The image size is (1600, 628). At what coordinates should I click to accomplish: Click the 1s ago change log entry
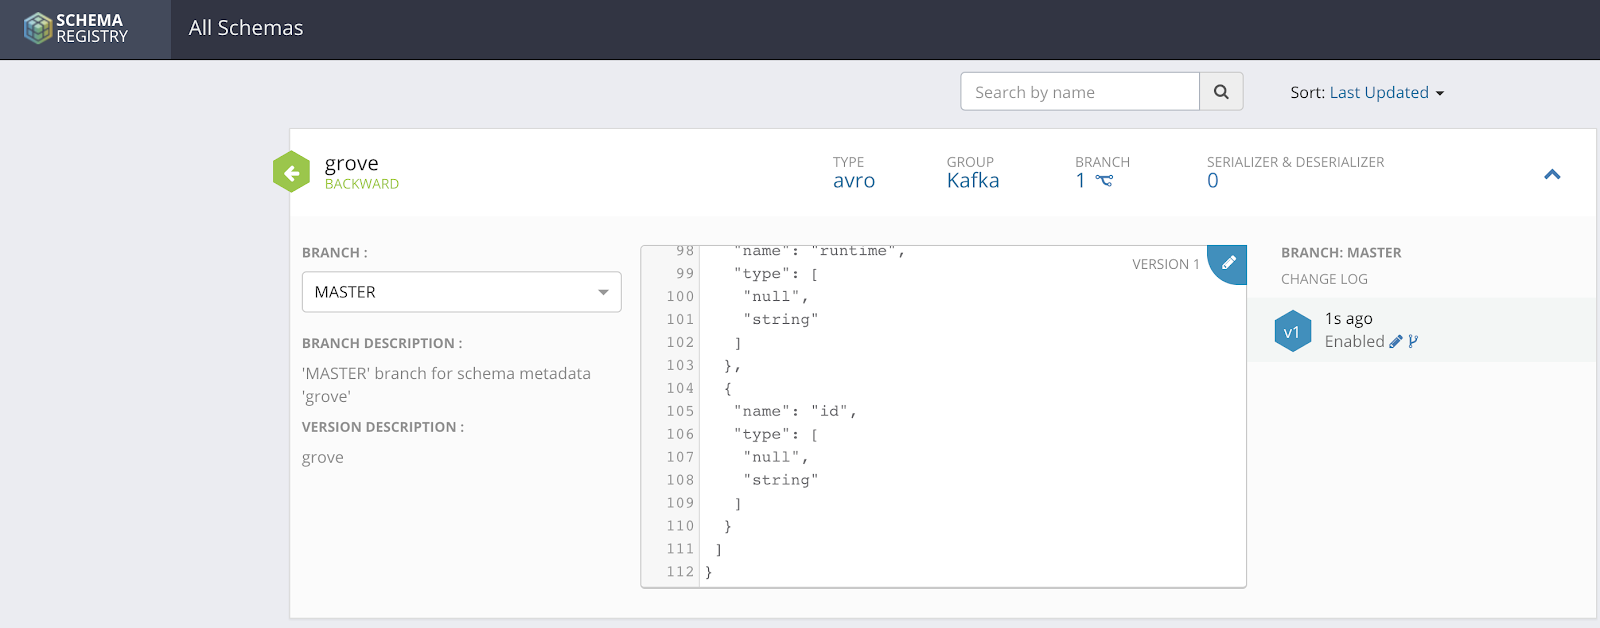pyautogui.click(x=1348, y=319)
